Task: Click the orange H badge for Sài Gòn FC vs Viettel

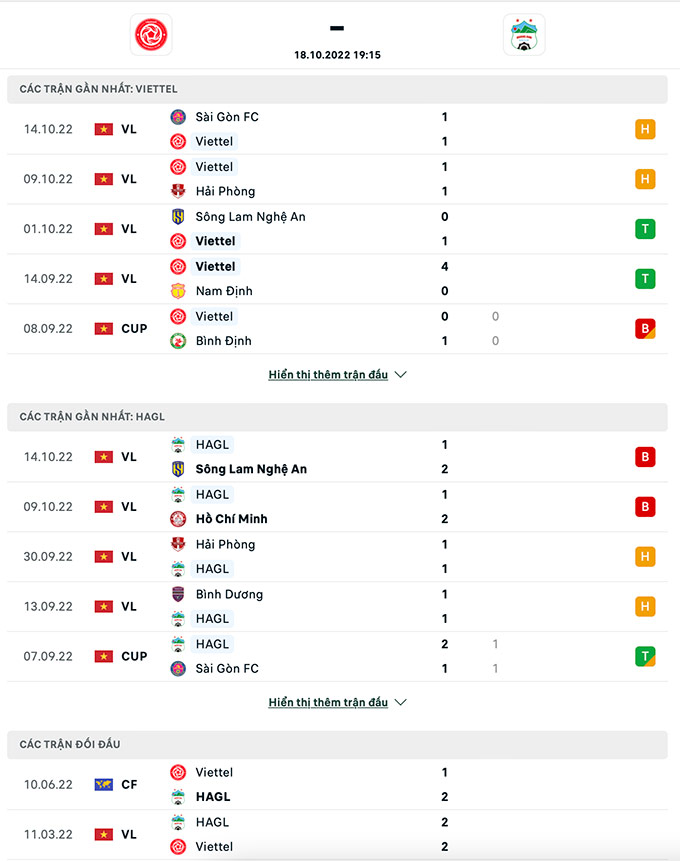Action: [x=645, y=129]
